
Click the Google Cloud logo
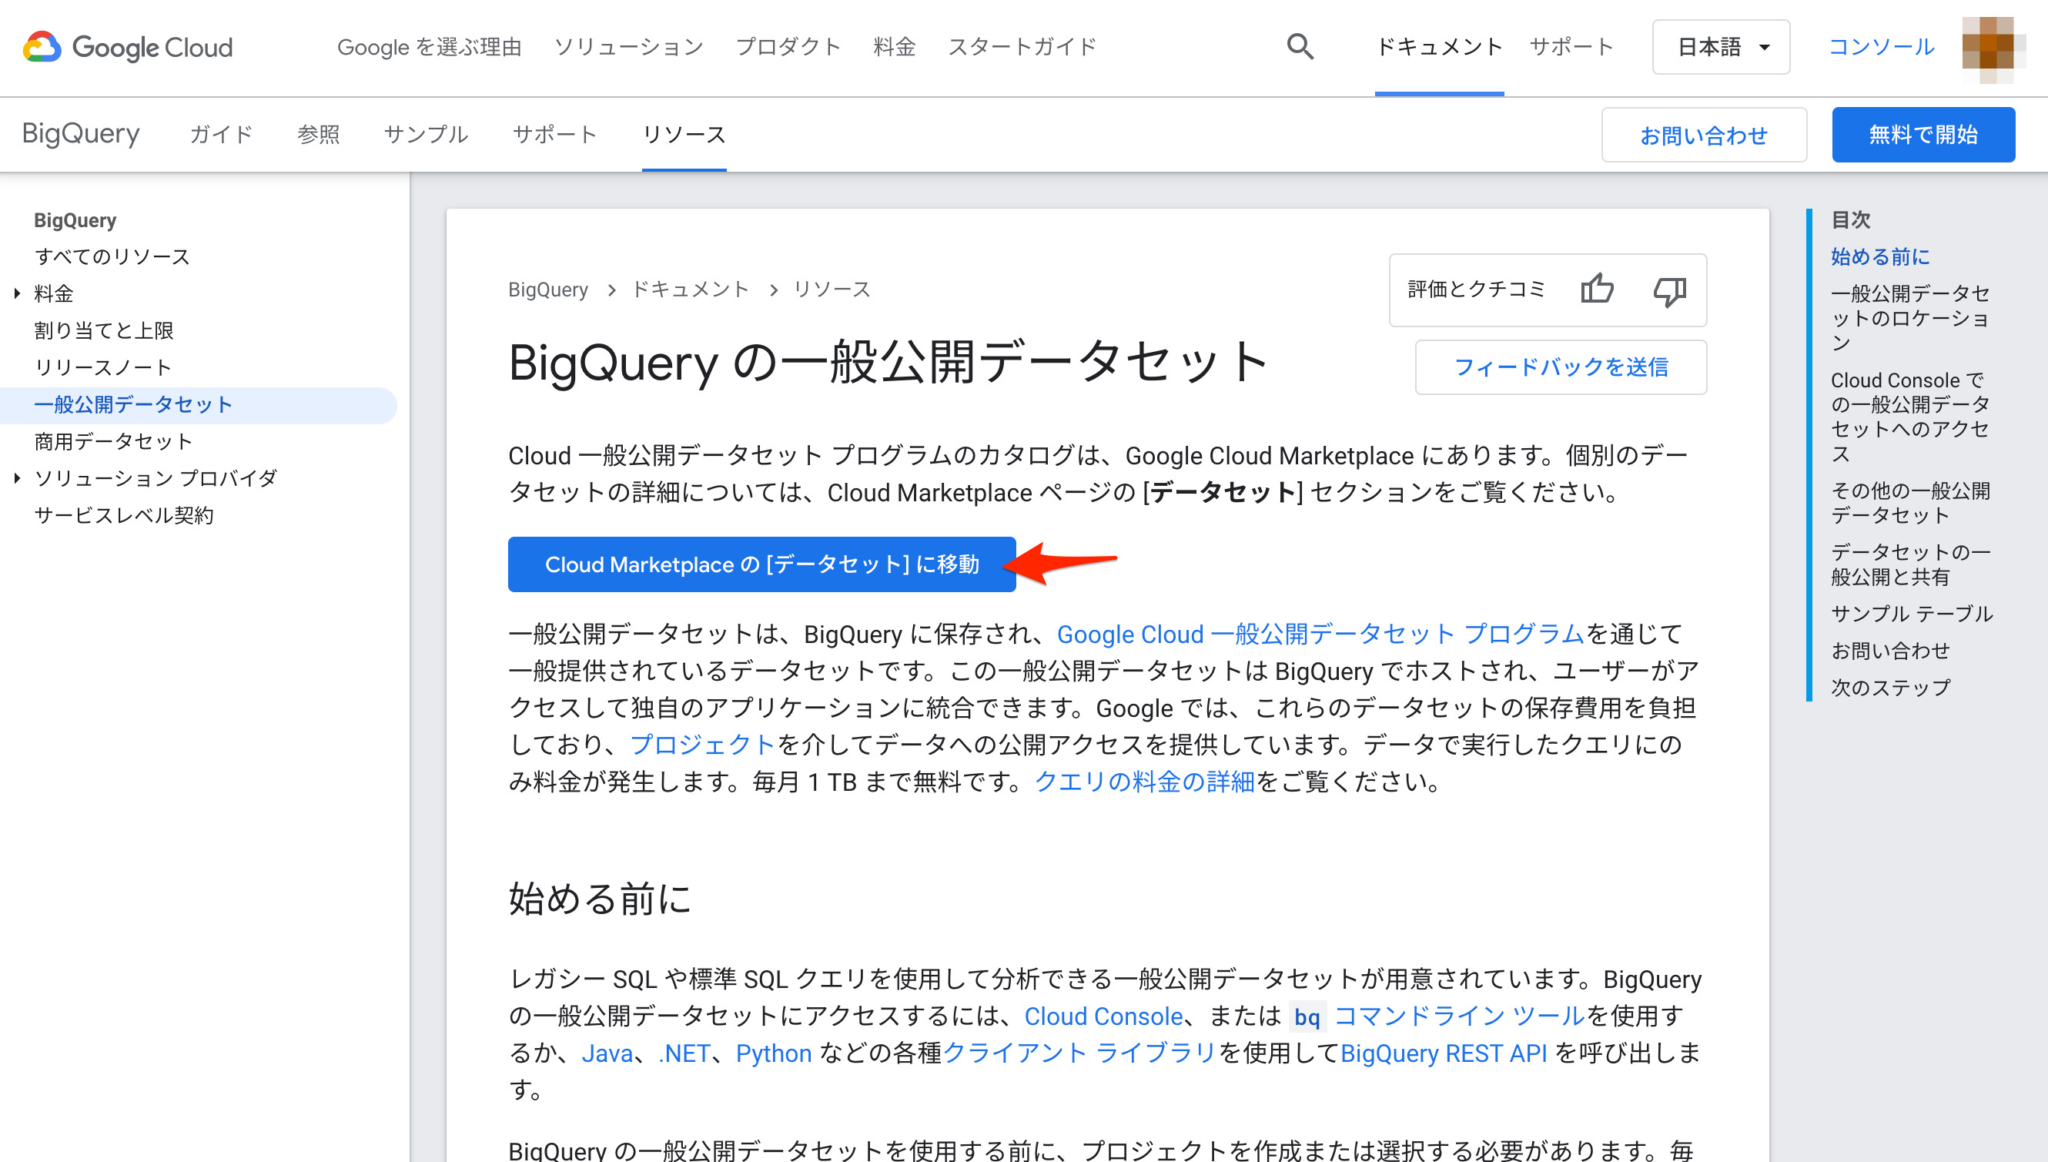point(127,46)
